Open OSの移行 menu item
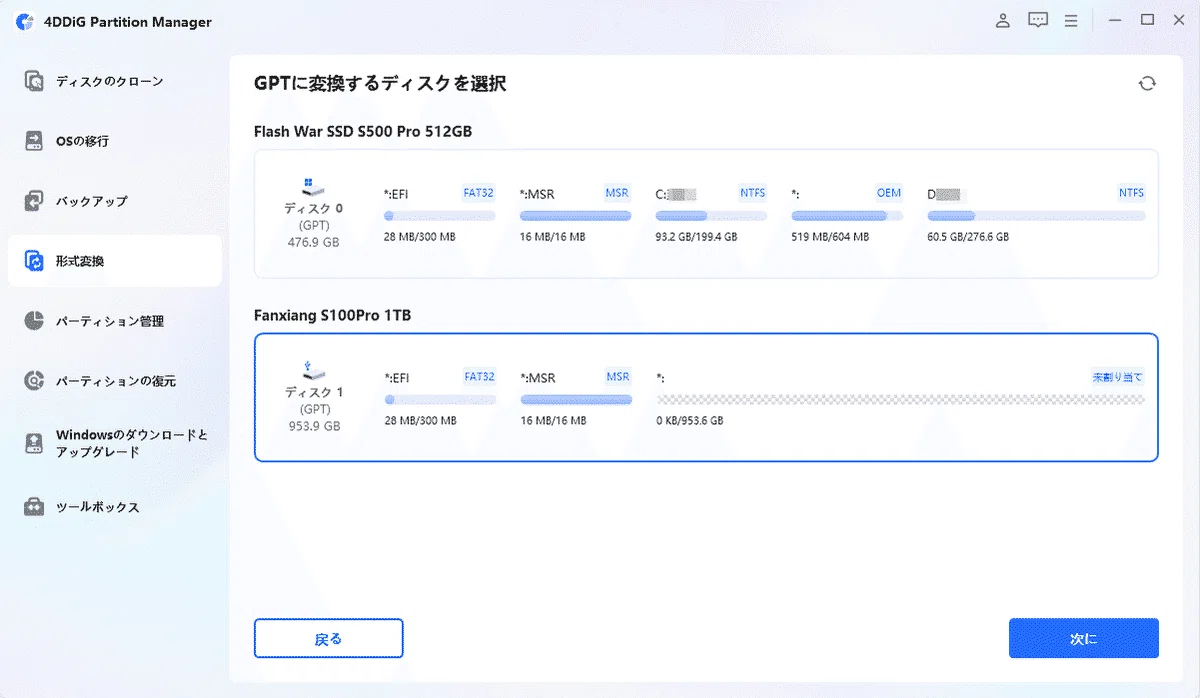Screen dimensions: 1200x698 pos(115,141)
